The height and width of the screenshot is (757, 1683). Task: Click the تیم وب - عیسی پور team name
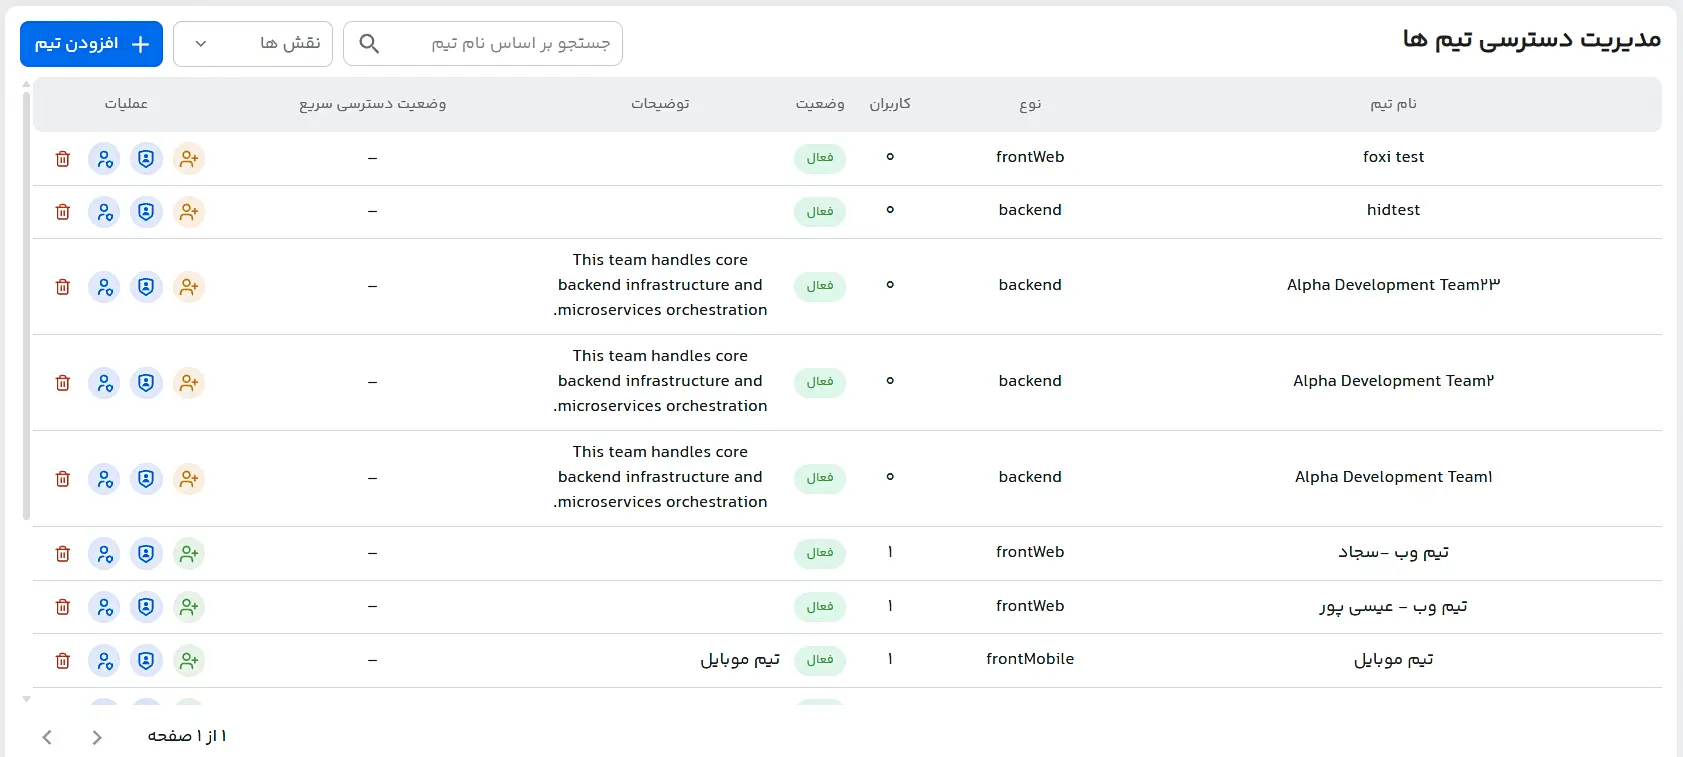(x=1393, y=607)
